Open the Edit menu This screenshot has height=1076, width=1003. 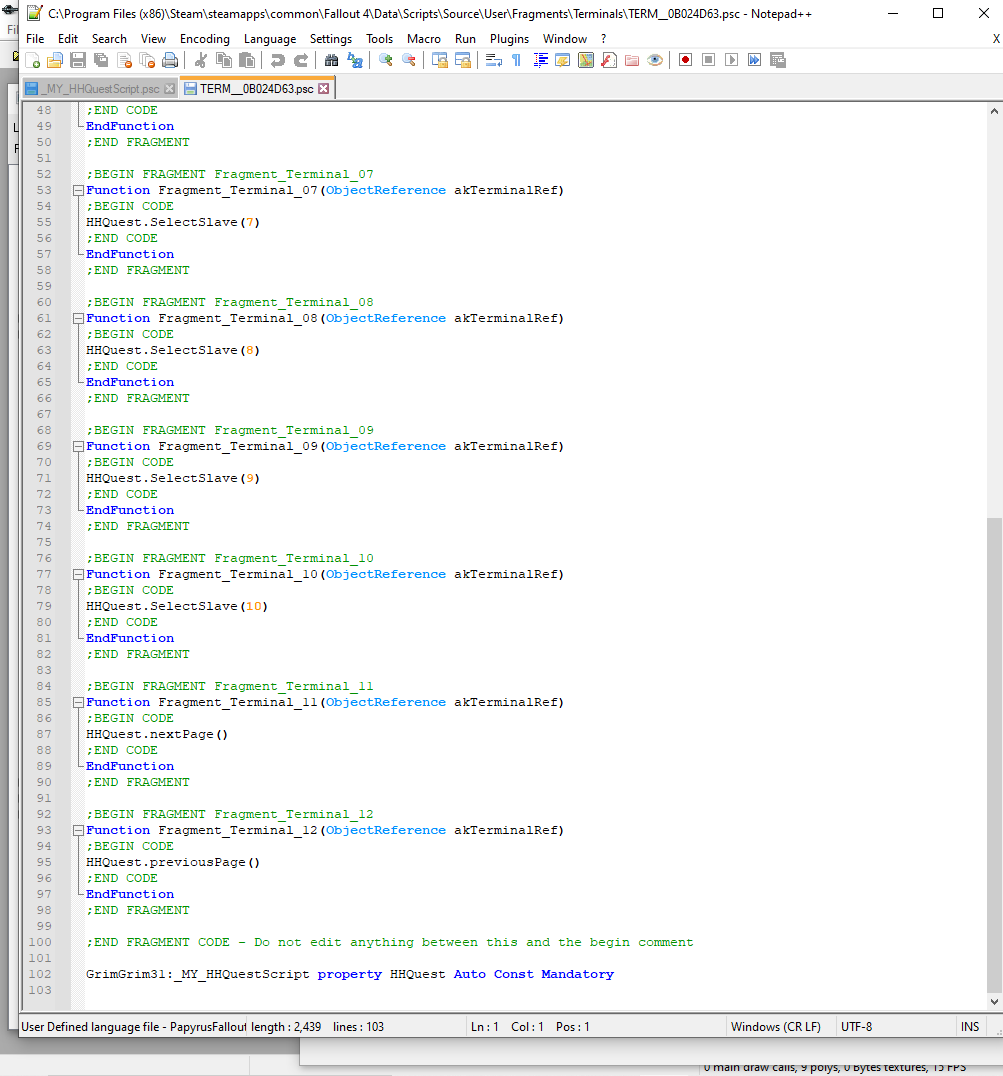(x=68, y=39)
